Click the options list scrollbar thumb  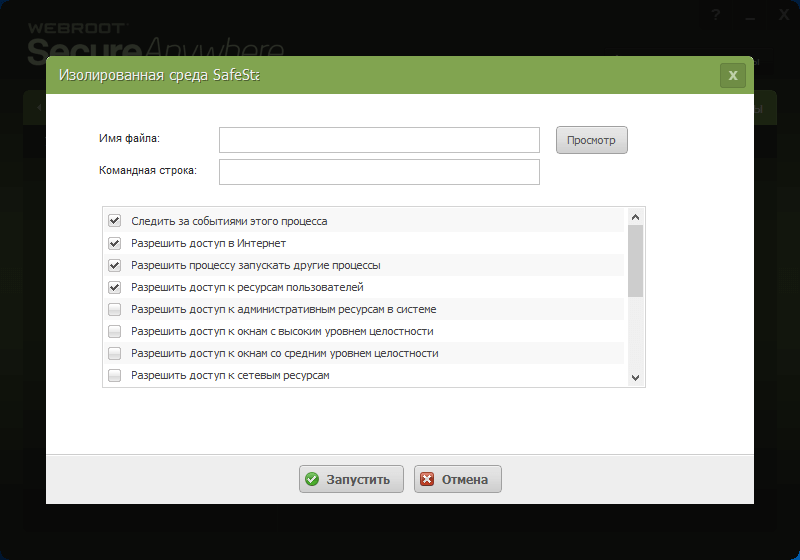click(x=635, y=261)
